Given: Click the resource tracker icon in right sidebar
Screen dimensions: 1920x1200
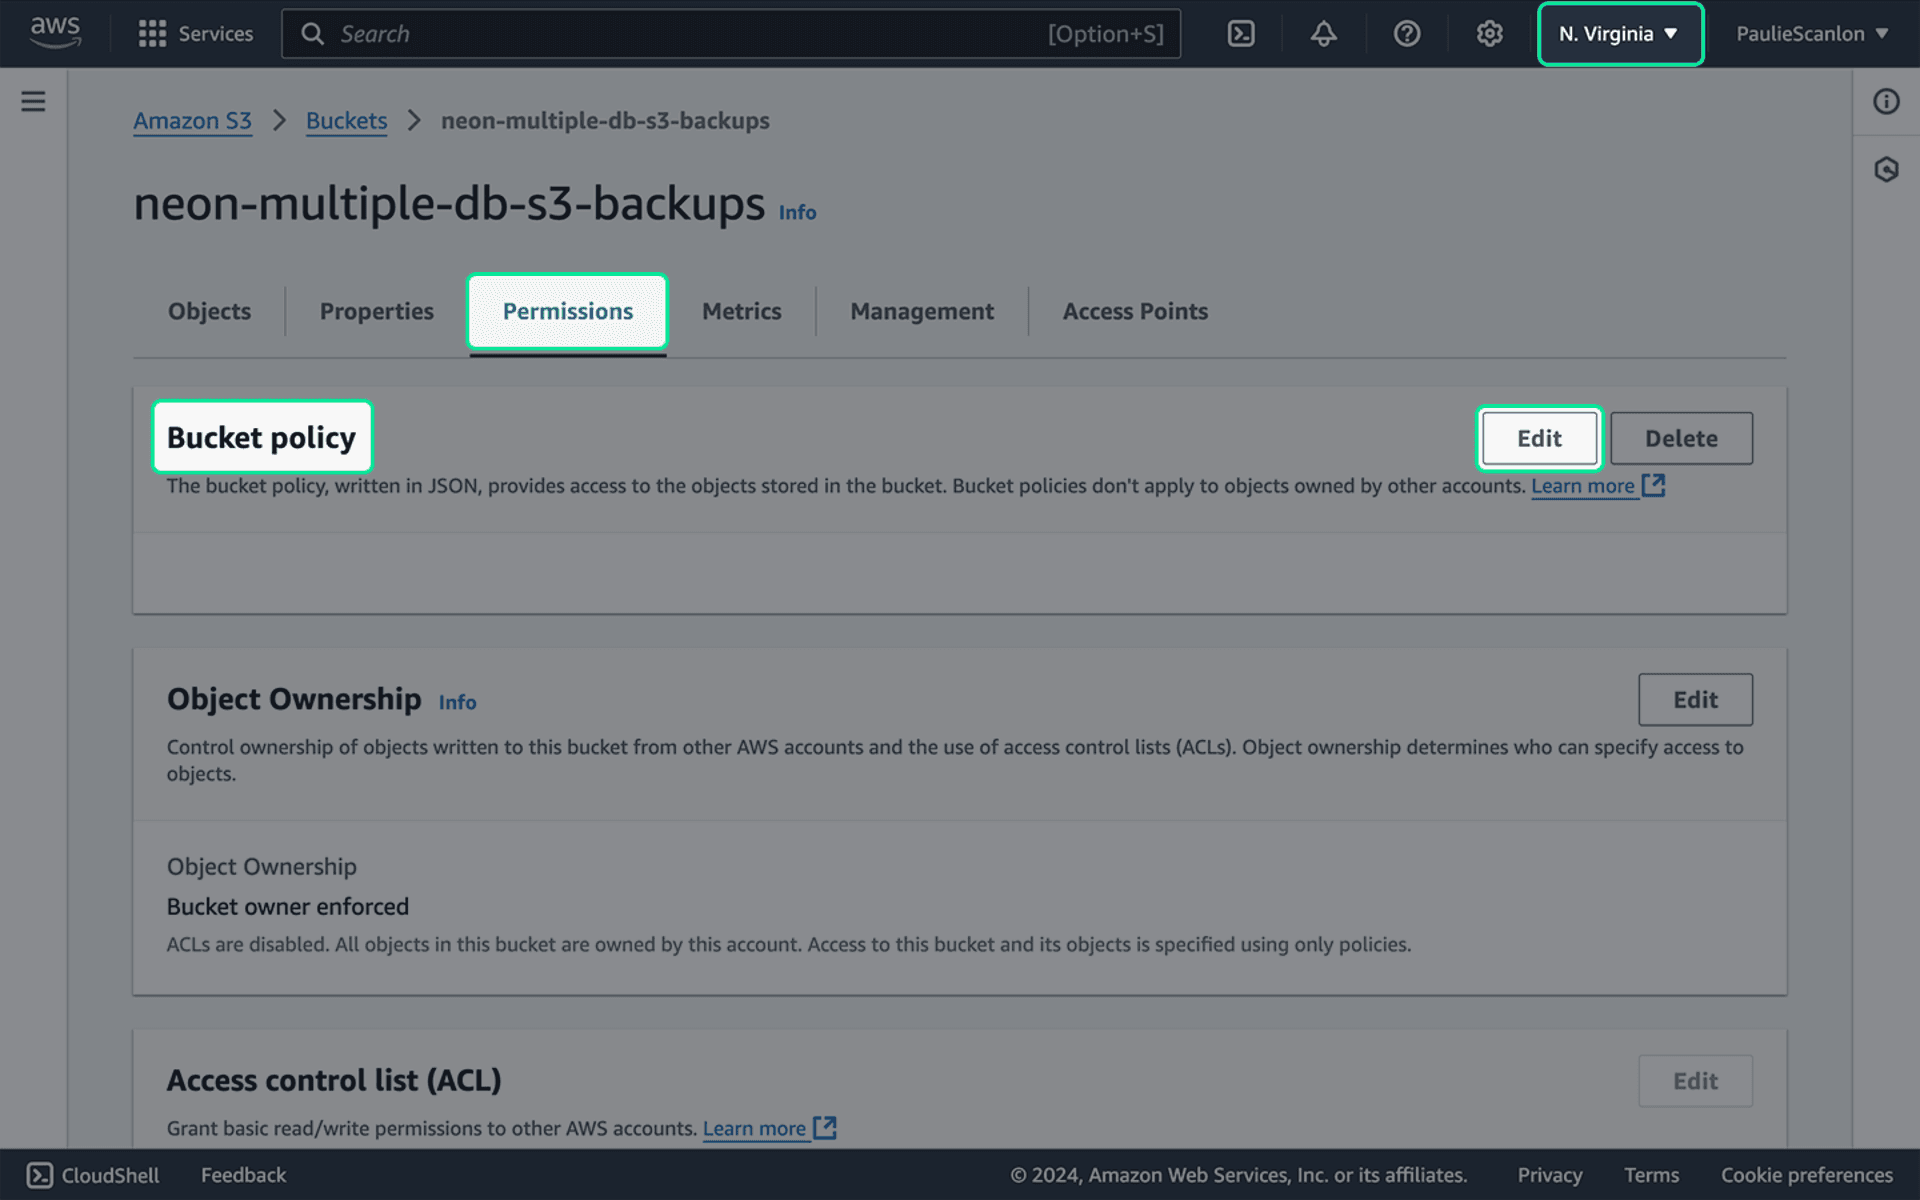Looking at the screenshot, I should click(1886, 170).
